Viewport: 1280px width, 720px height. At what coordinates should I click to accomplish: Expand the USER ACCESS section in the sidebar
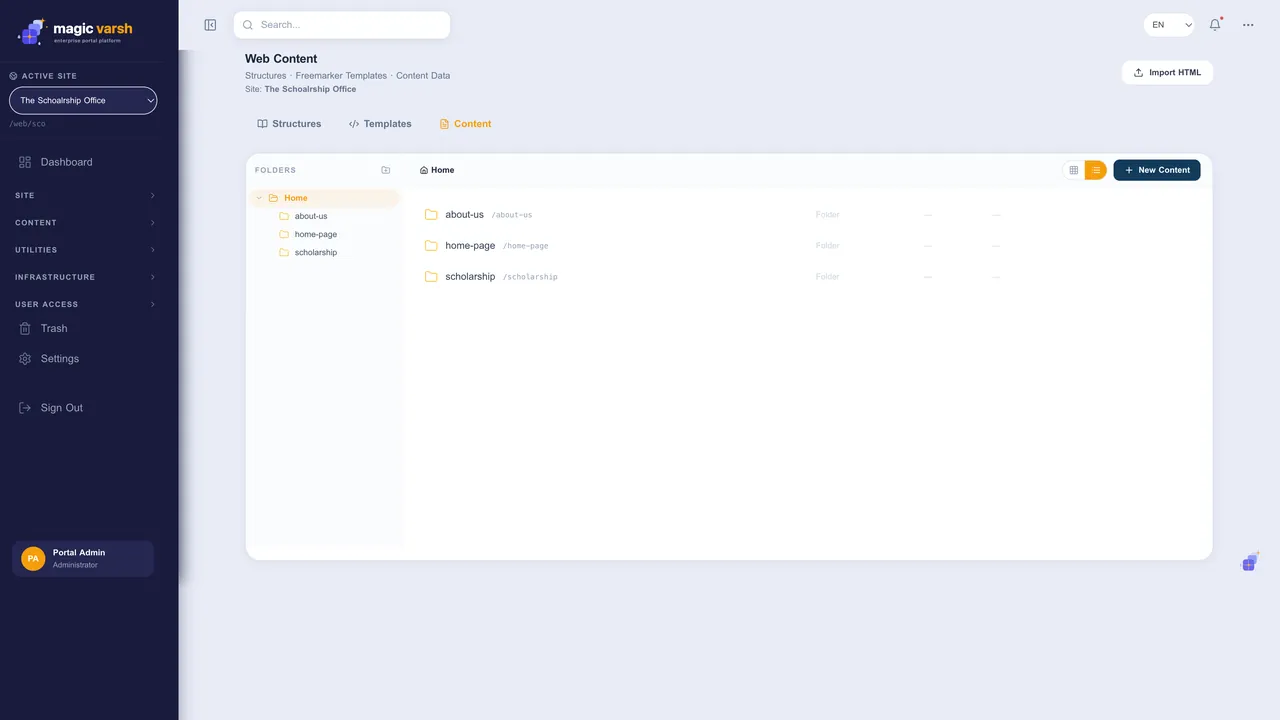click(x=83, y=304)
